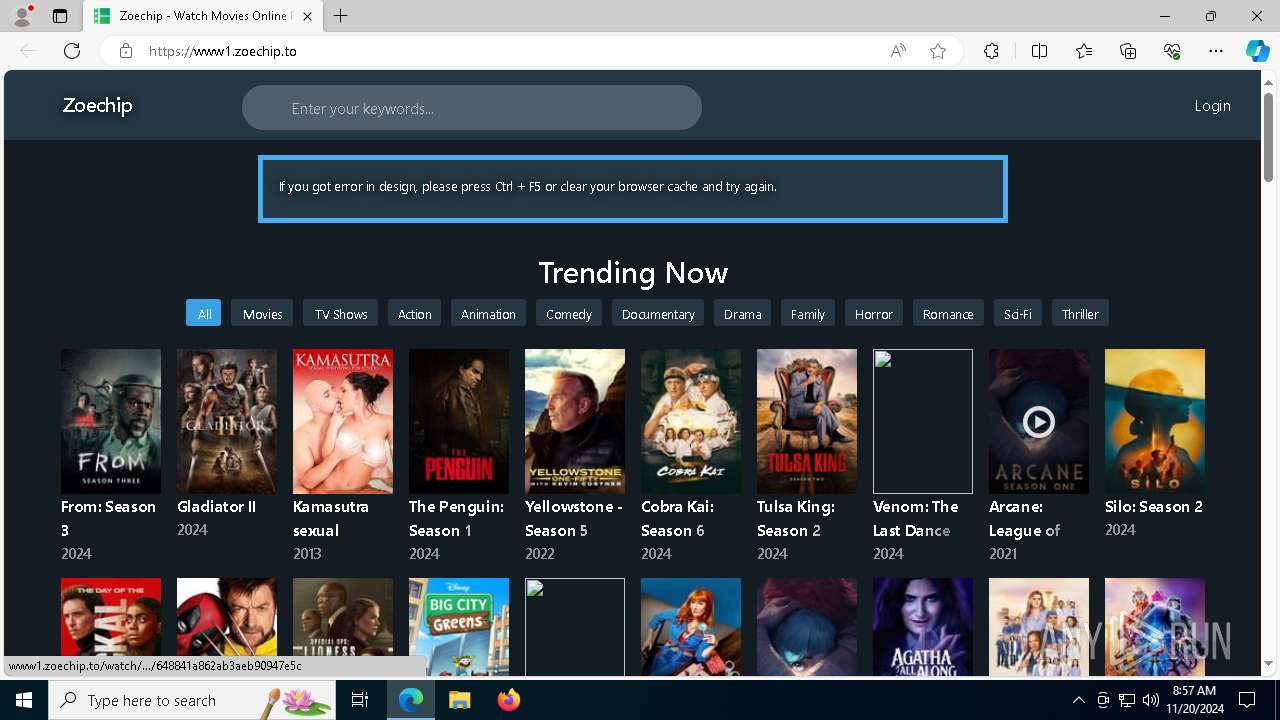Open browser Extensions puzzle icon
The image size is (1280, 720).
pos(991,51)
